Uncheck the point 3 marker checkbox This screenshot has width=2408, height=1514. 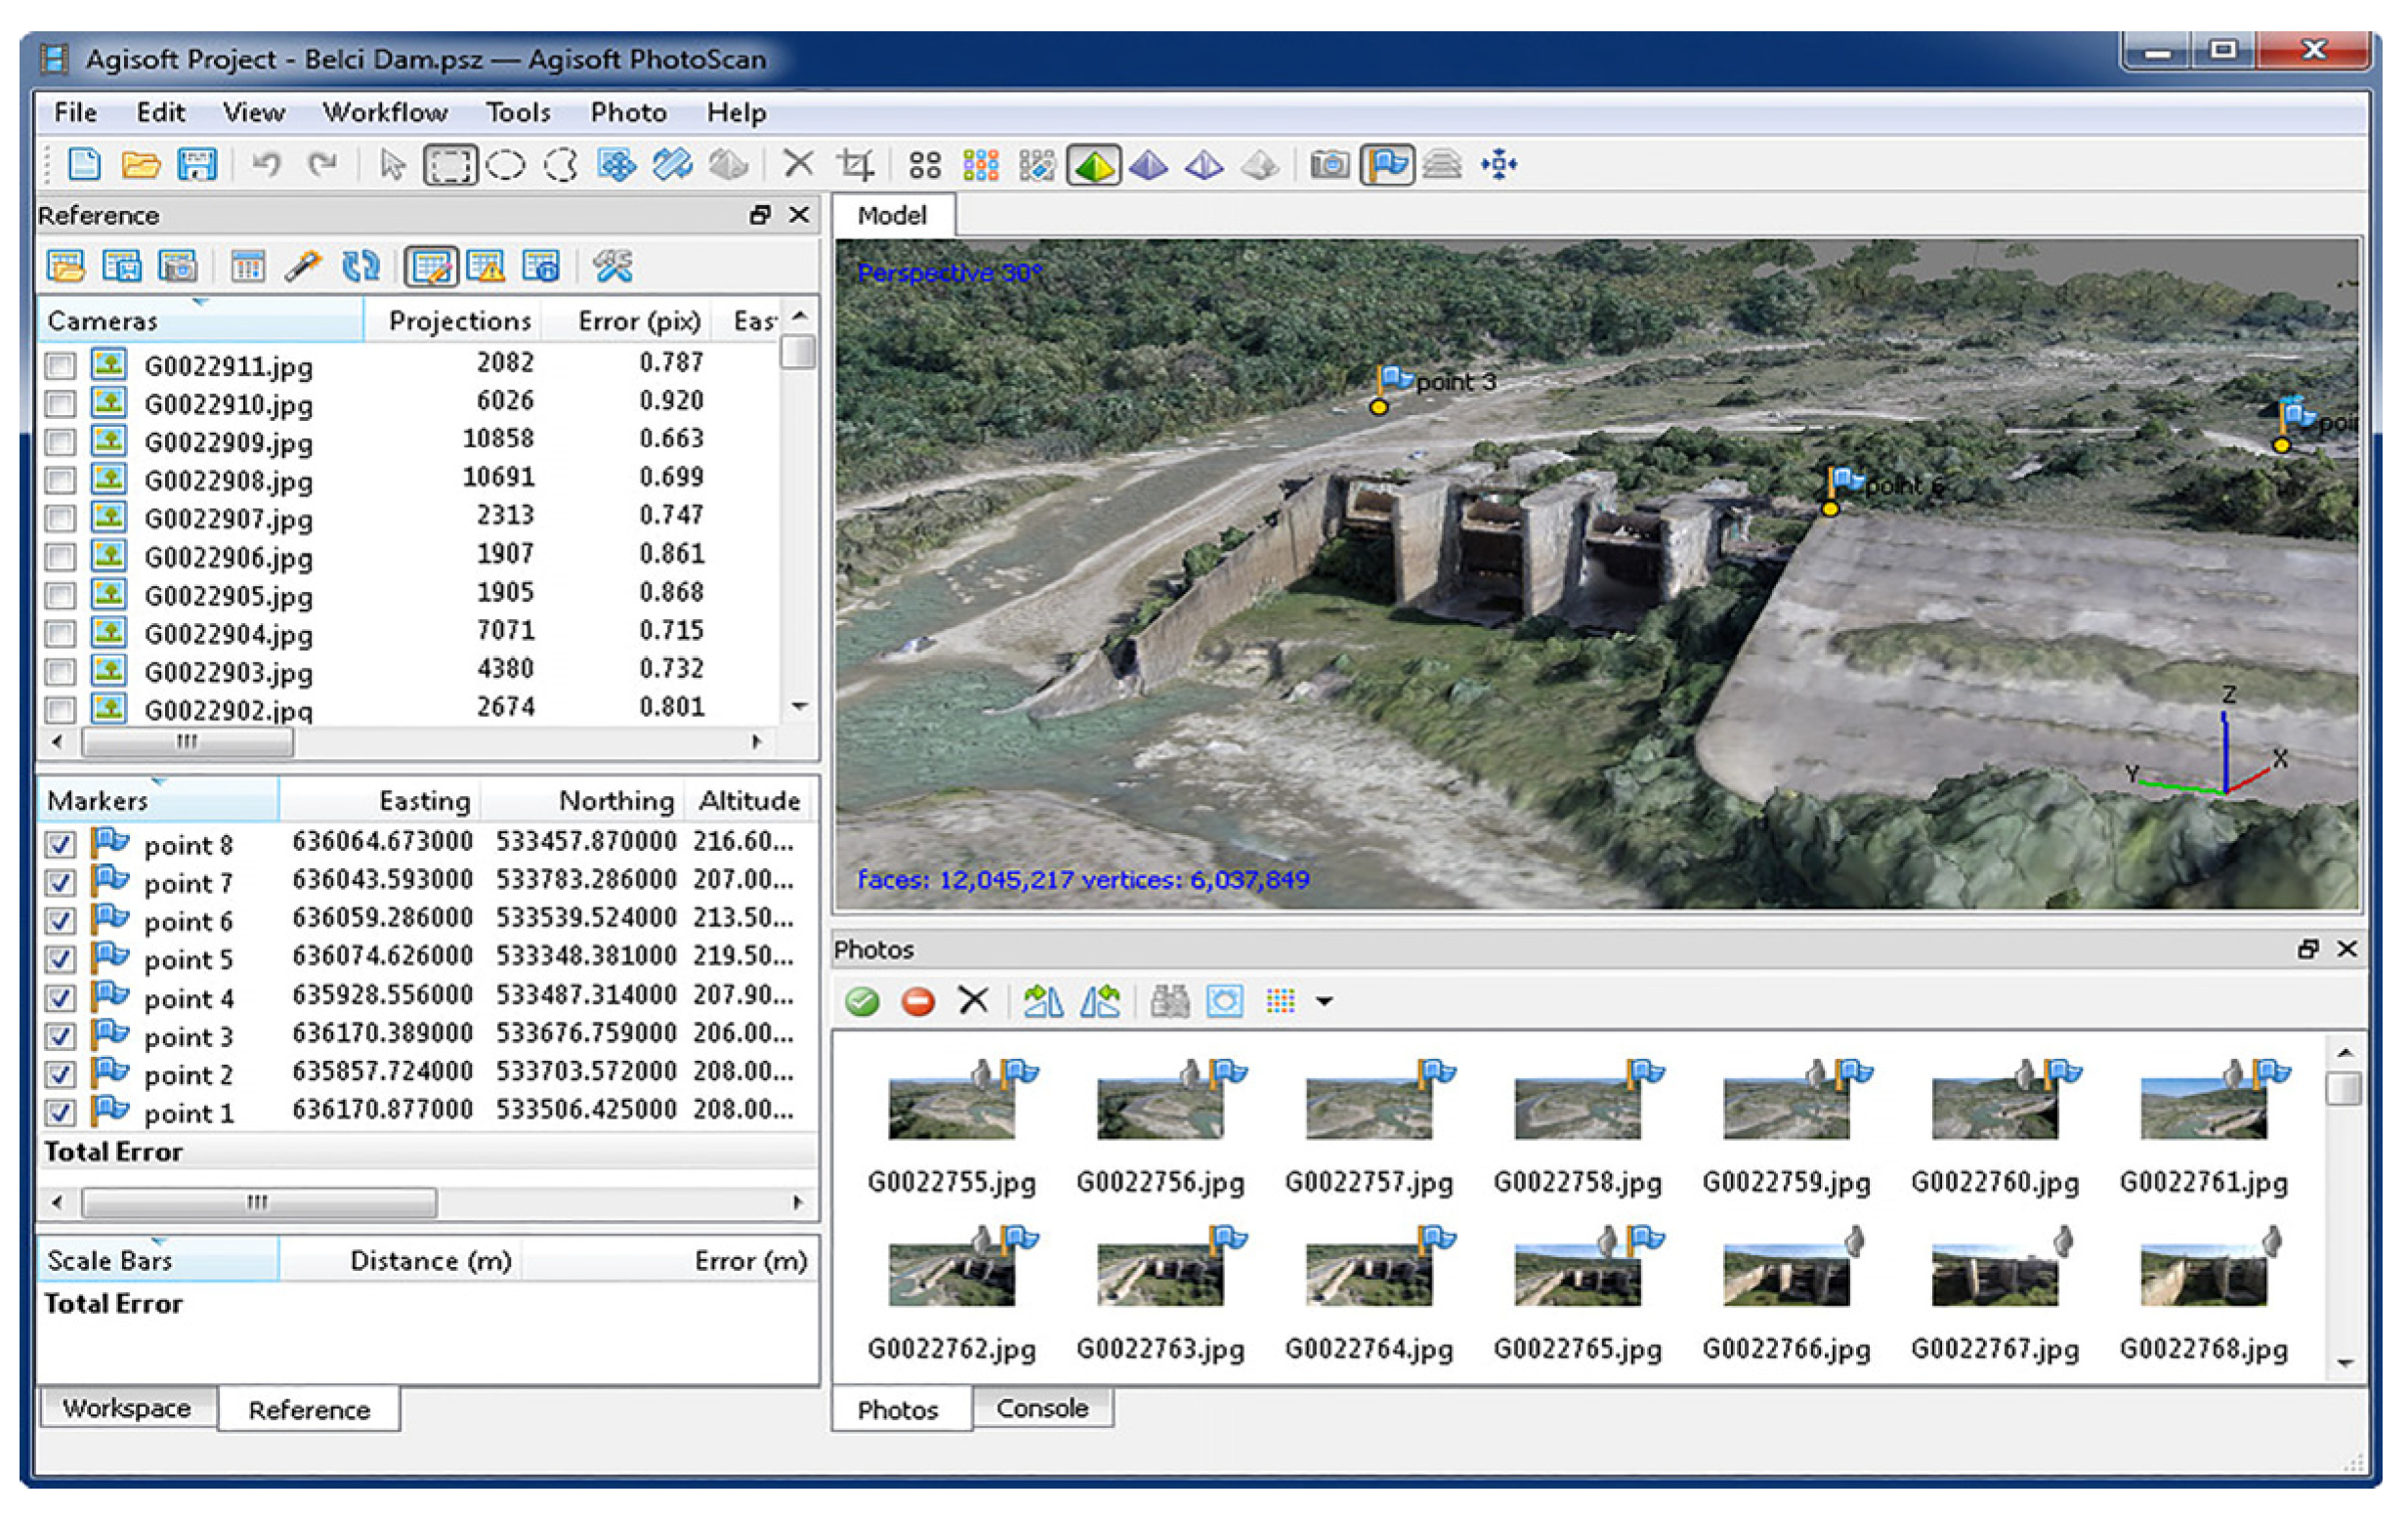(x=60, y=1036)
